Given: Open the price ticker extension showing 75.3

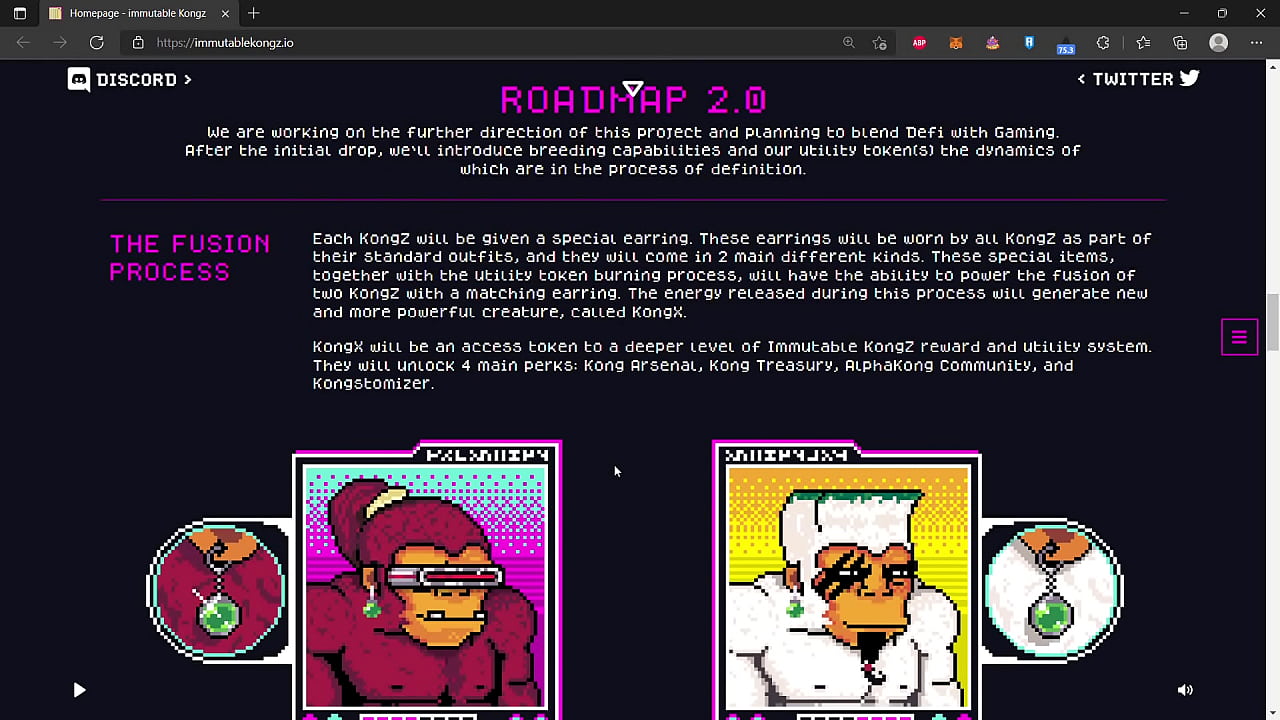Looking at the screenshot, I should (x=1065, y=43).
